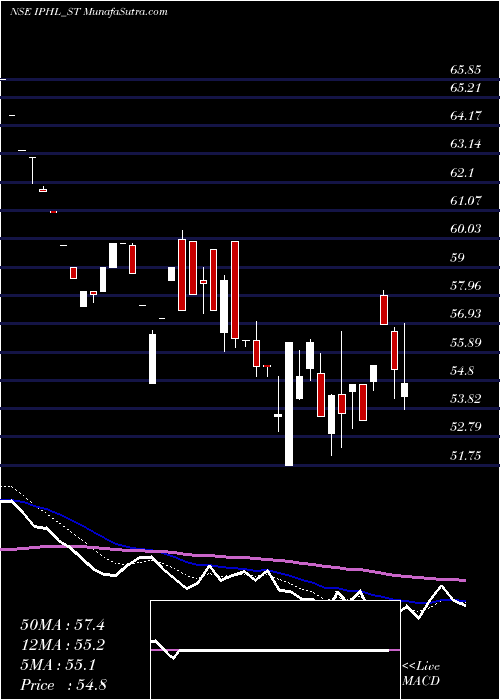The image size is (500, 700).
Task: Select the 65.21 price level label
Action: (x=466, y=88)
